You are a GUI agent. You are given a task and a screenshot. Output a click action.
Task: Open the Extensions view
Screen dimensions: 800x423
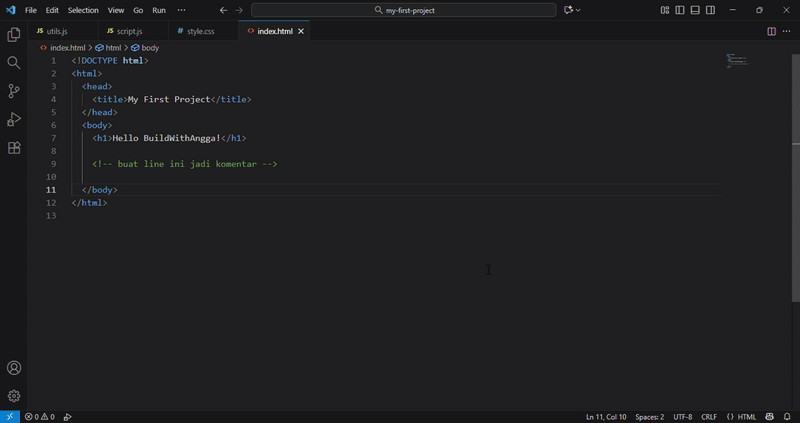point(14,148)
